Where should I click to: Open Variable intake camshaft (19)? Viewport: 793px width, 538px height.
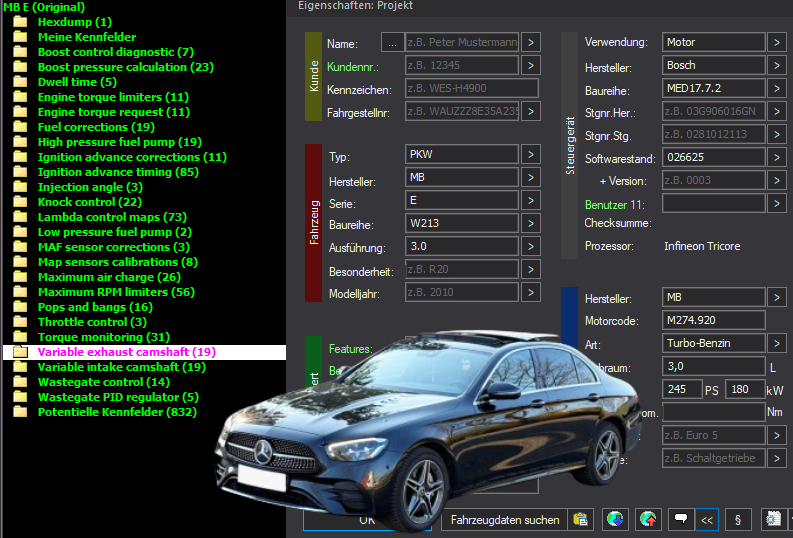[x=122, y=367]
